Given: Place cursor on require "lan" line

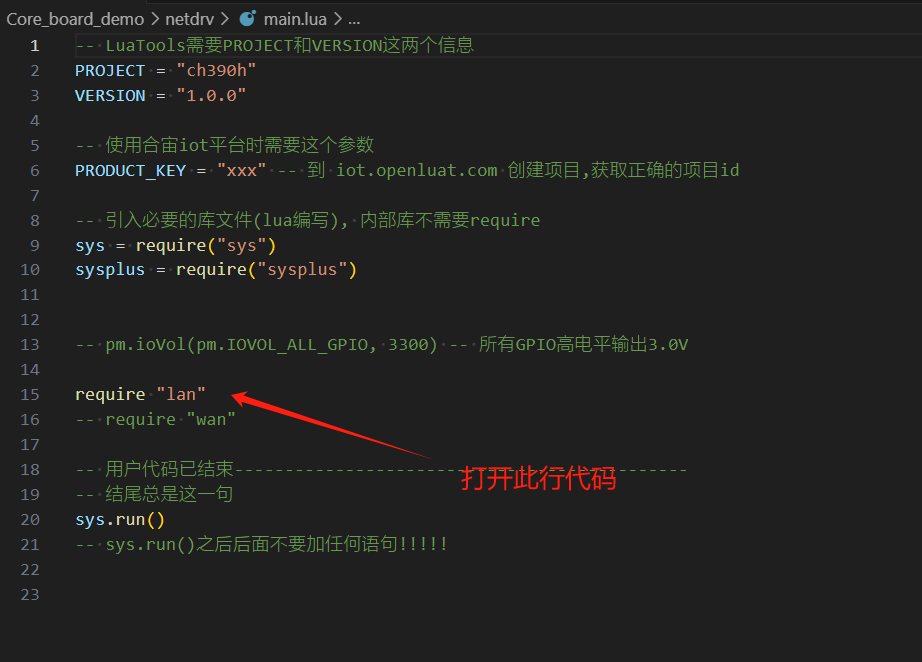Looking at the screenshot, I should (141, 394).
